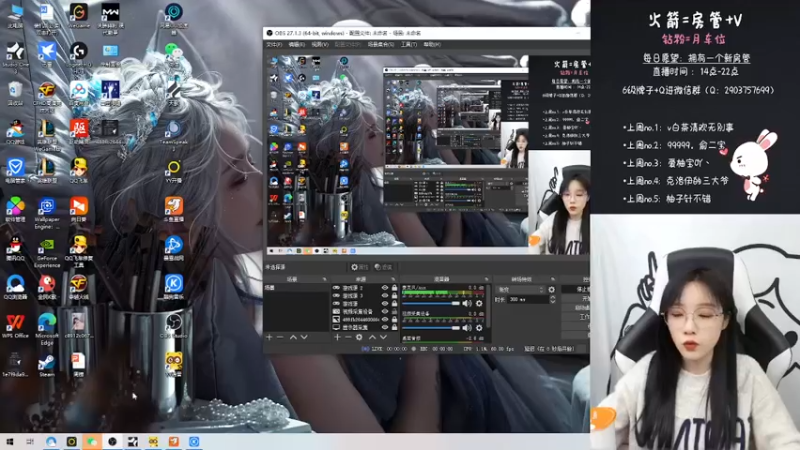
Task: Open the Studio One desktop shortcut
Action: click(15, 57)
